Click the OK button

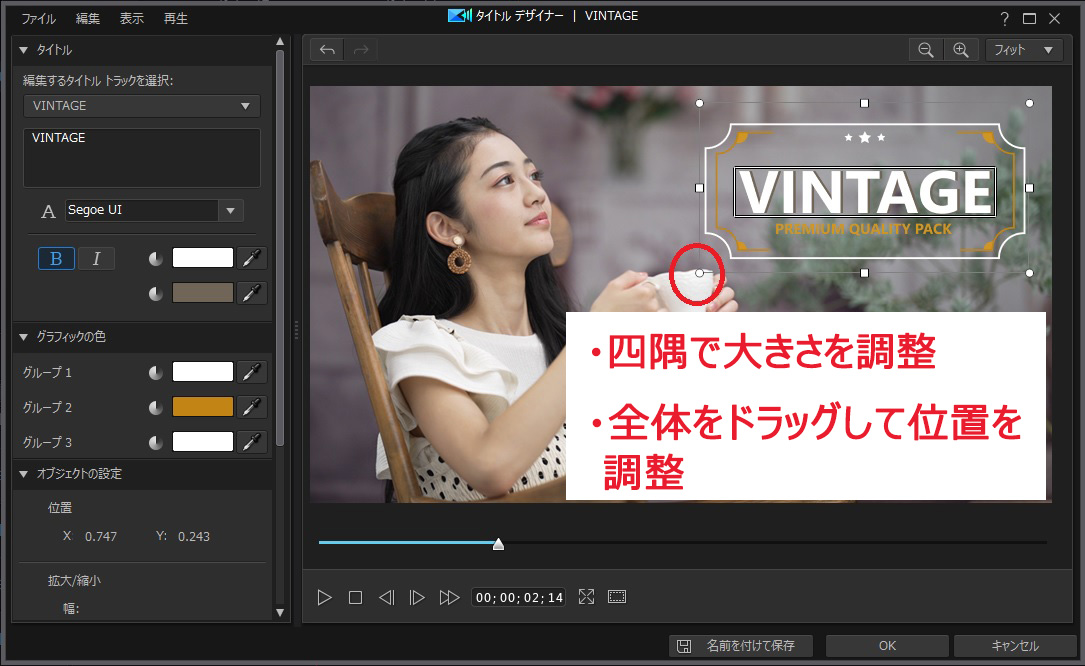[x=887, y=646]
